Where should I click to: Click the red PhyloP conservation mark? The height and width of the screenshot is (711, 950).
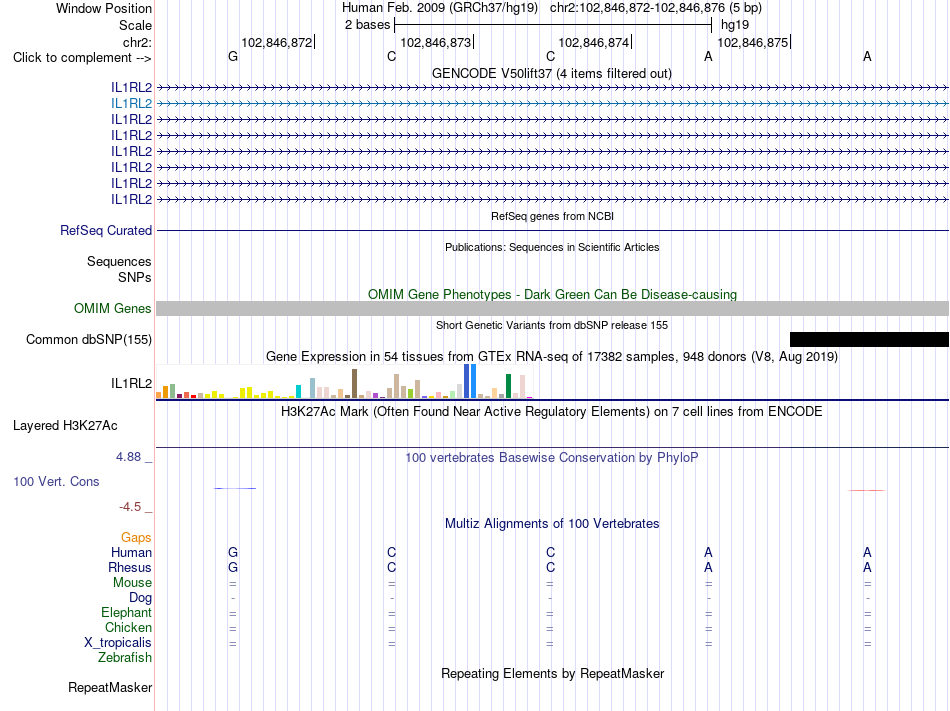click(x=867, y=490)
